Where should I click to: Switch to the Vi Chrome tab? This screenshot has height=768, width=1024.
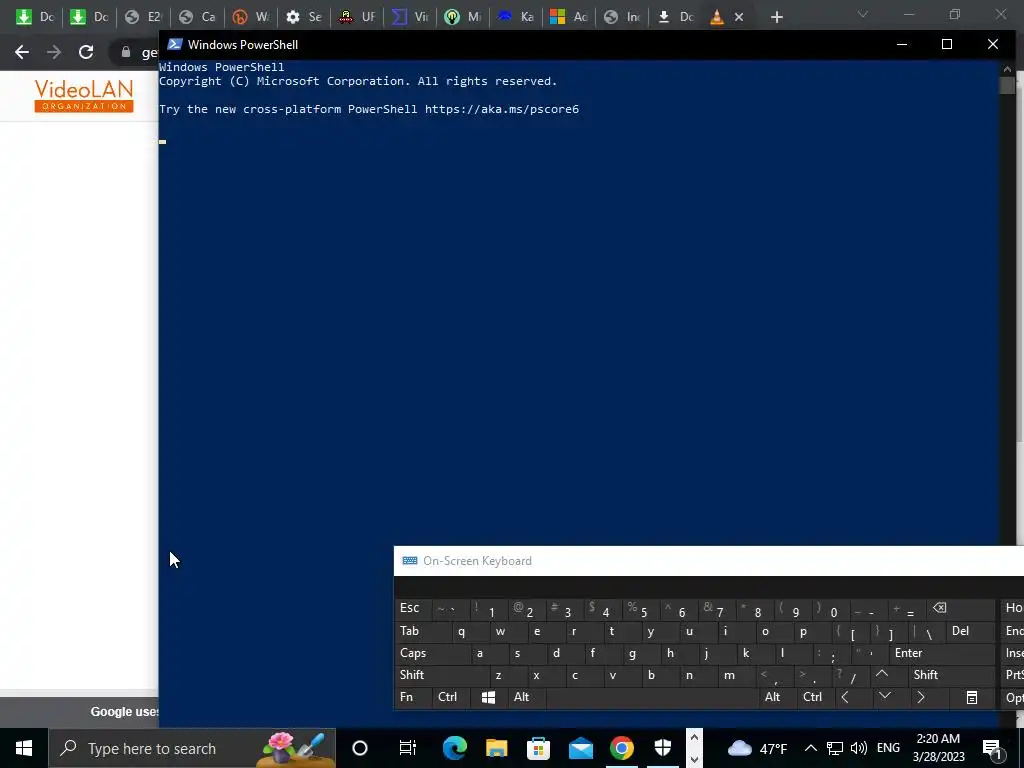[x=411, y=17]
